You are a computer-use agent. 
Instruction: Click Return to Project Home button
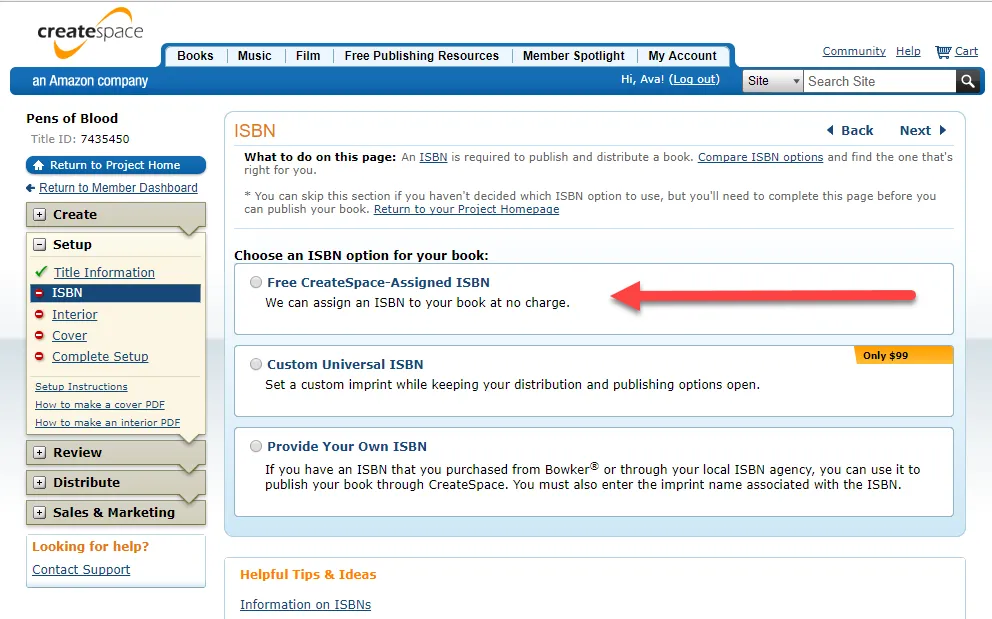click(x=116, y=165)
